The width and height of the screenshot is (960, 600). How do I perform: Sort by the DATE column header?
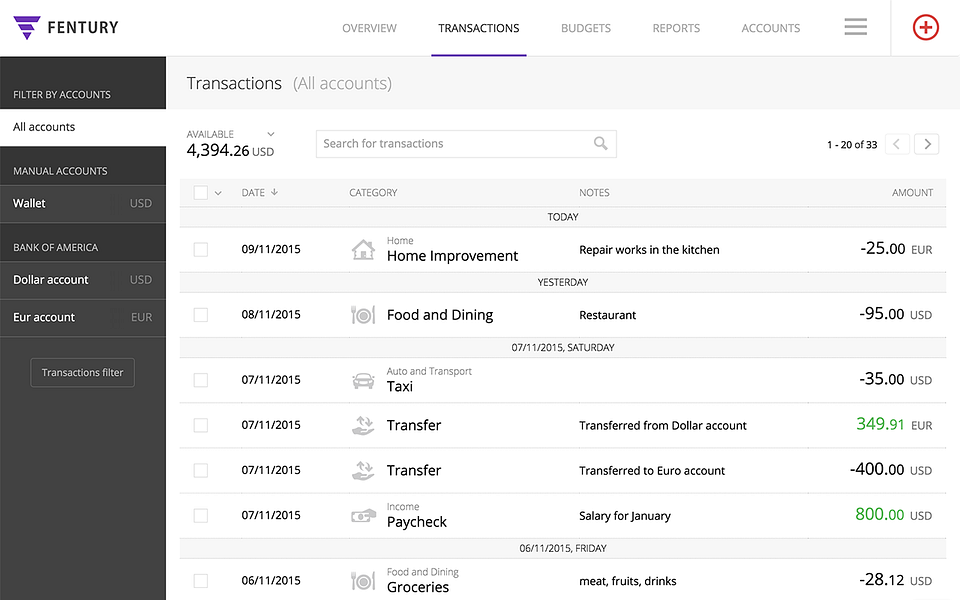tap(253, 192)
